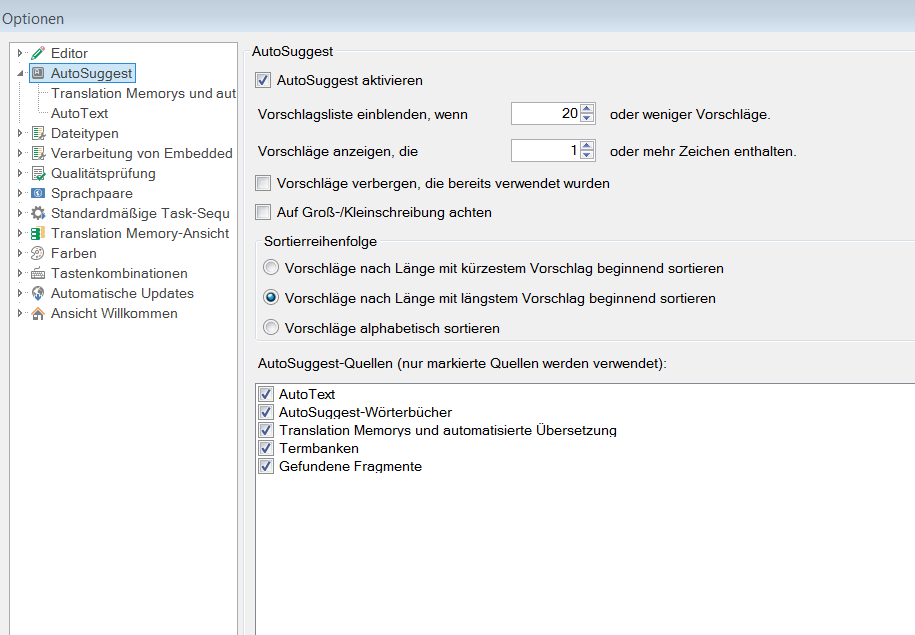This screenshot has height=635, width=915.
Task: Click the Standardmäßige Task-Sequ gear icon
Action: click(38, 213)
